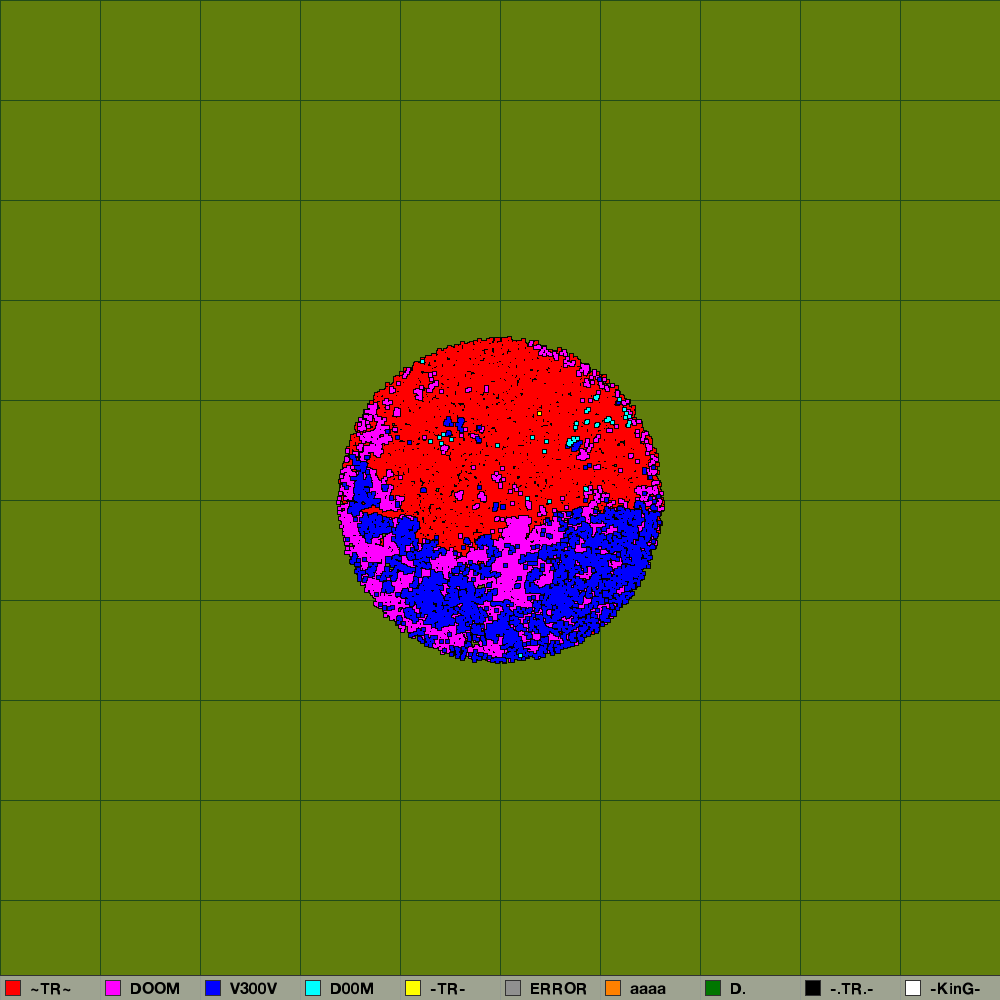Viewport: 1000px width, 1000px height.
Task: Select the -TR- label next to yellow swatch
Action: coord(447,989)
